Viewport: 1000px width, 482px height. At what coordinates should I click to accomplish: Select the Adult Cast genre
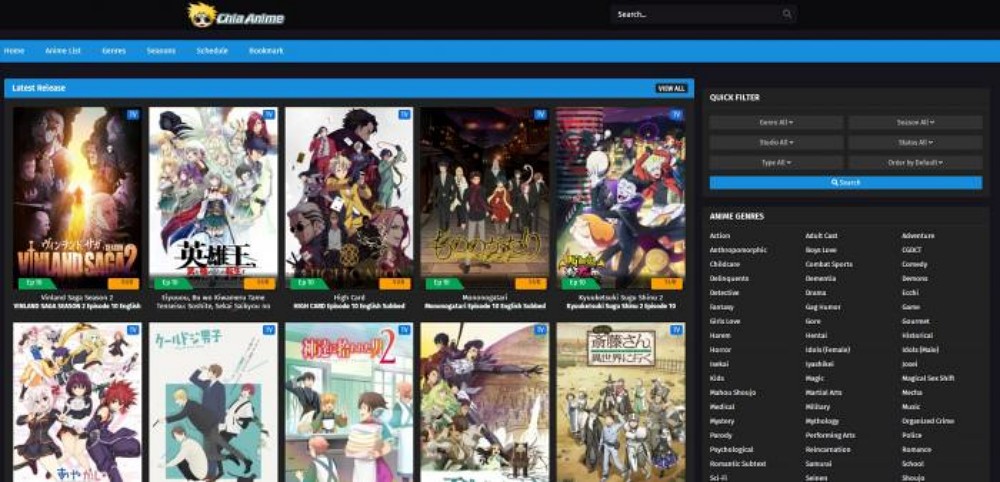[x=821, y=236]
